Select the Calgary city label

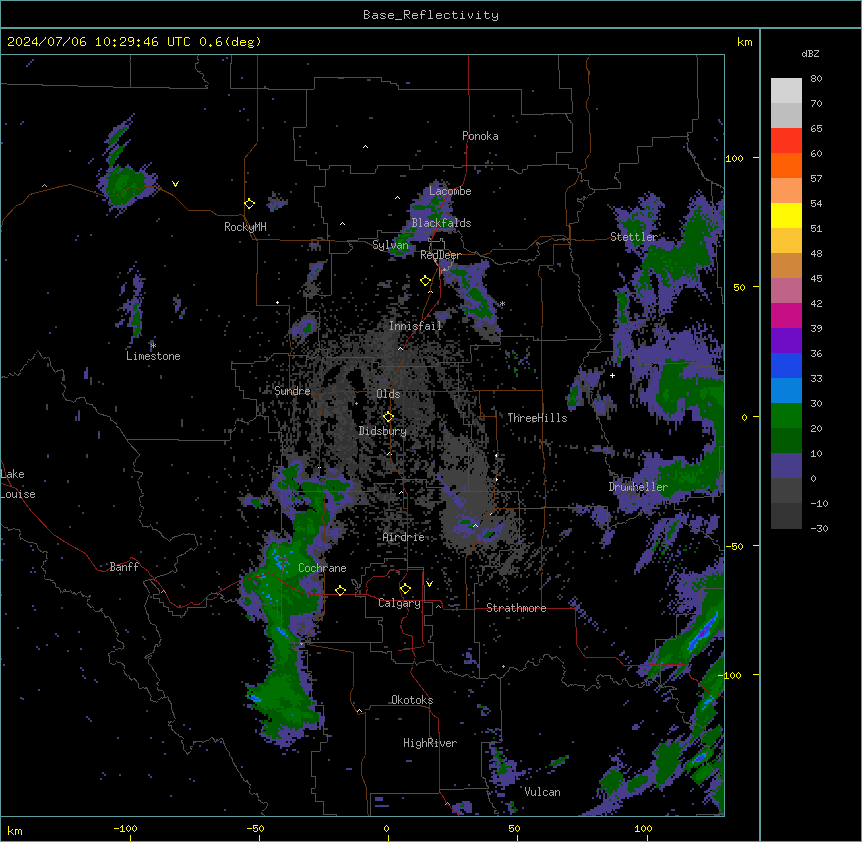399,603
